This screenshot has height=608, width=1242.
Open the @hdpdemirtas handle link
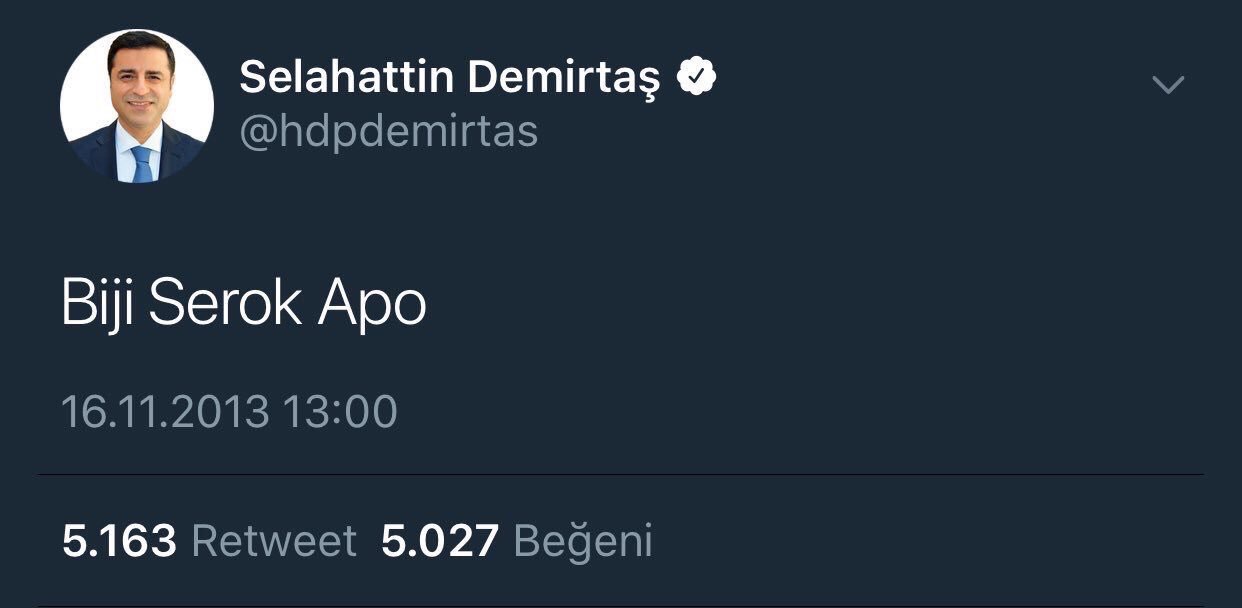[x=388, y=131]
